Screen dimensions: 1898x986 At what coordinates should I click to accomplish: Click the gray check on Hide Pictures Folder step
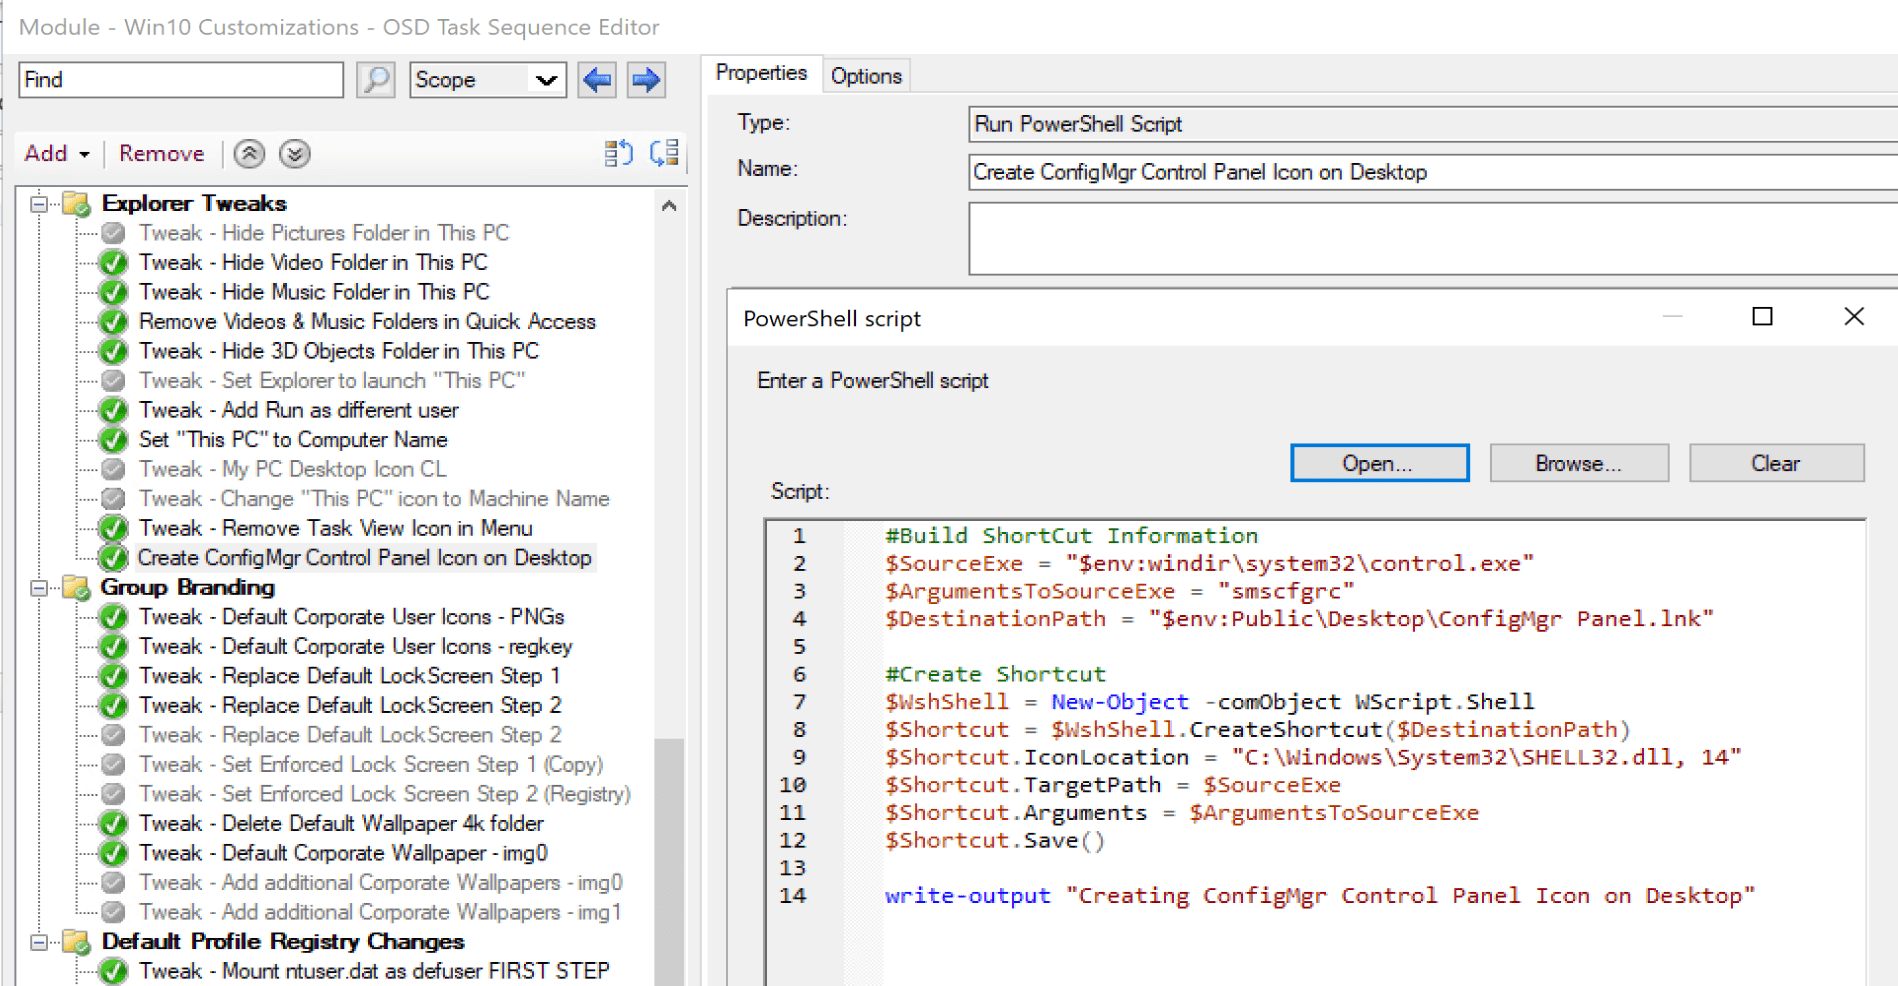coord(112,232)
